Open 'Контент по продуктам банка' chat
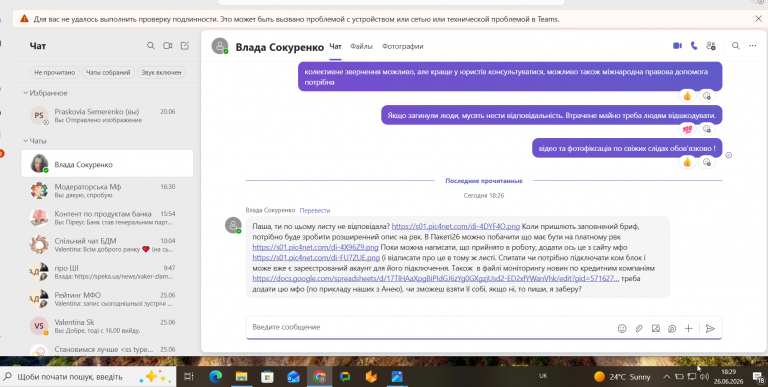The height and width of the screenshot is (387, 768). (x=107, y=218)
